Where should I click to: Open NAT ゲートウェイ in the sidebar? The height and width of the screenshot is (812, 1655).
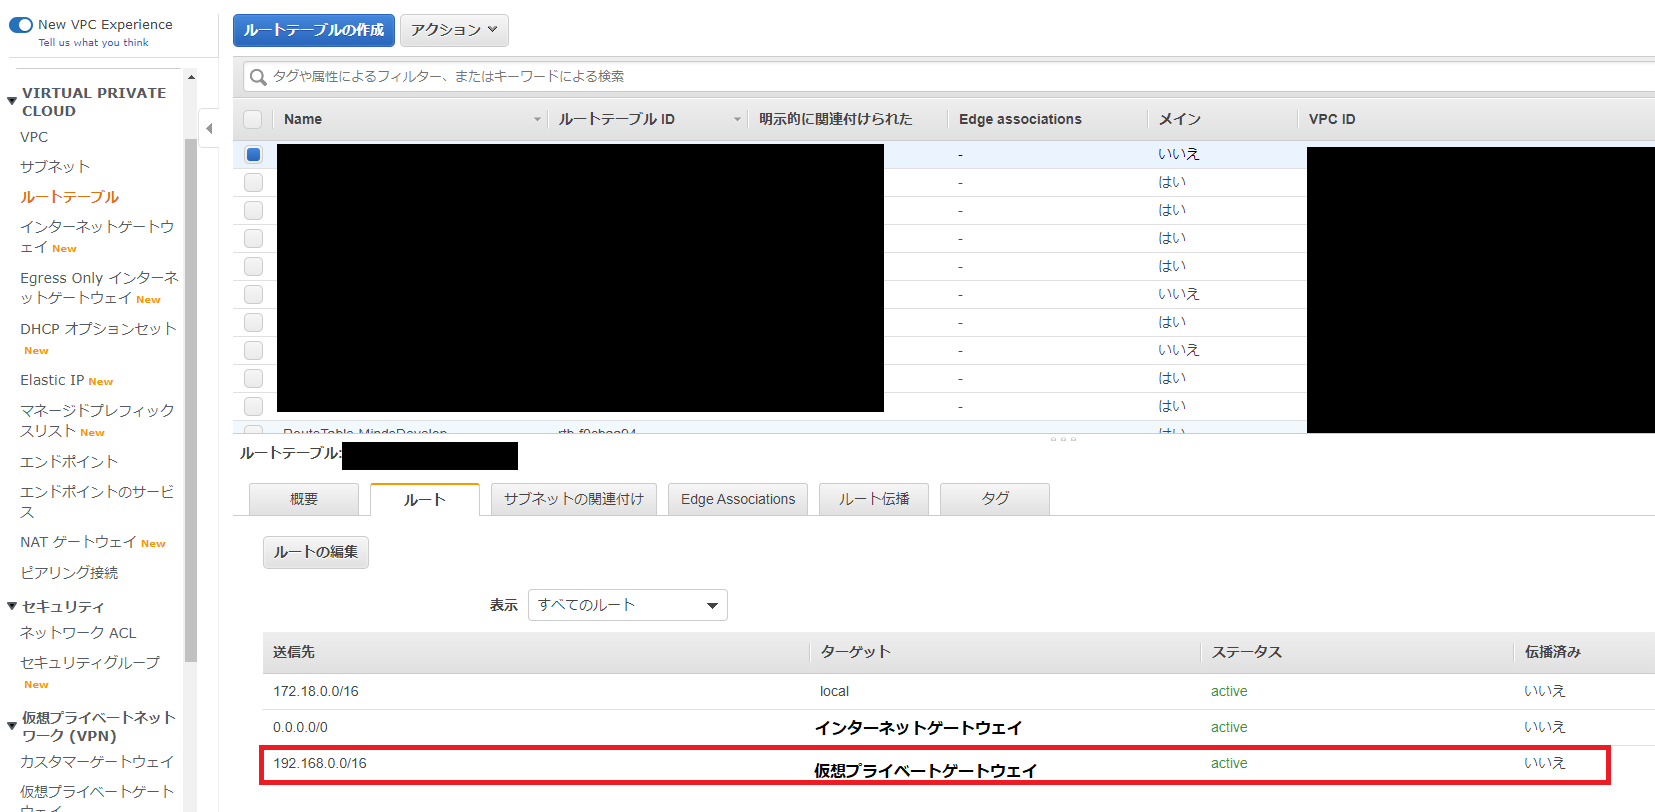pyautogui.click(x=78, y=542)
